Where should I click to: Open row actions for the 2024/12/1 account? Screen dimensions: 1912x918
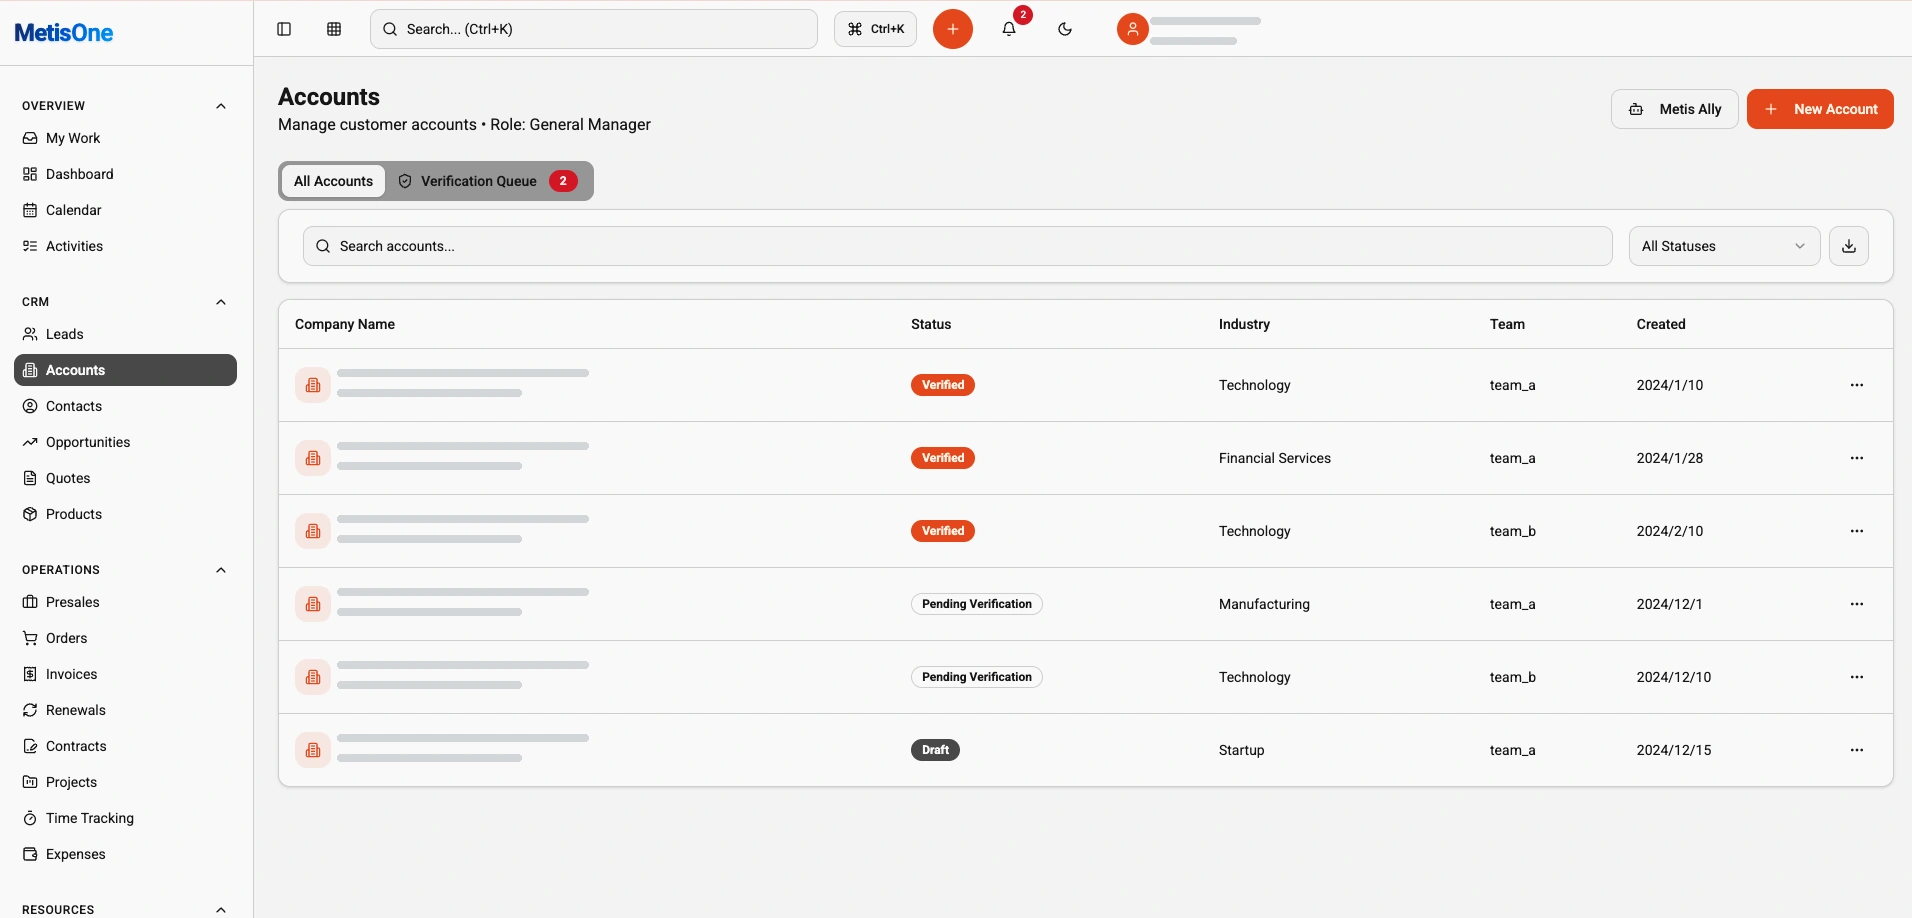pos(1857,604)
